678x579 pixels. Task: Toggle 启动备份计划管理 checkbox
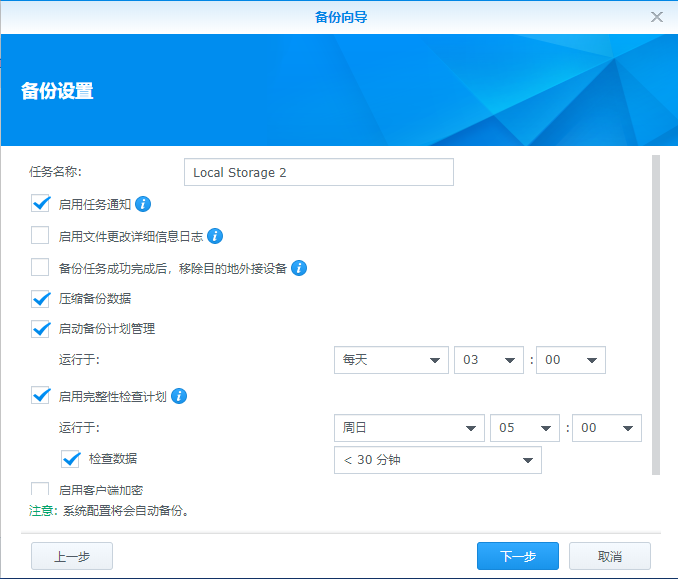[40, 329]
